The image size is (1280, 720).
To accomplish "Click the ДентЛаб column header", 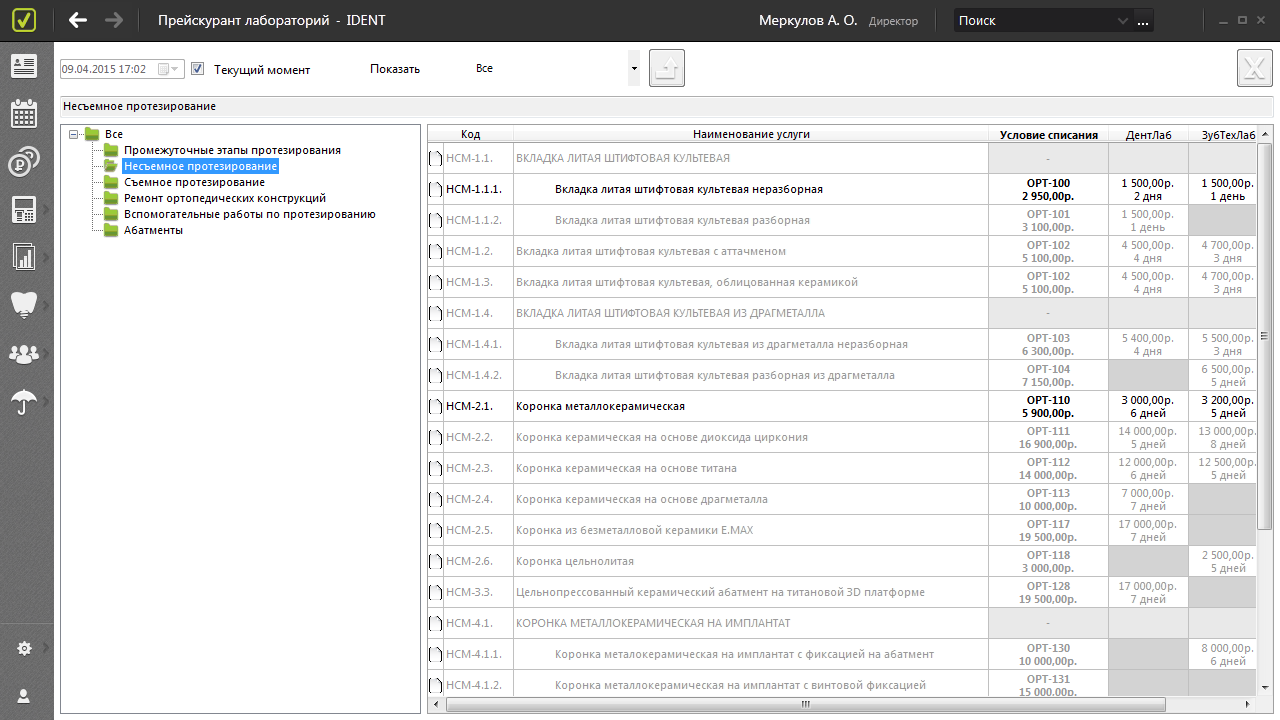I will [1148, 134].
